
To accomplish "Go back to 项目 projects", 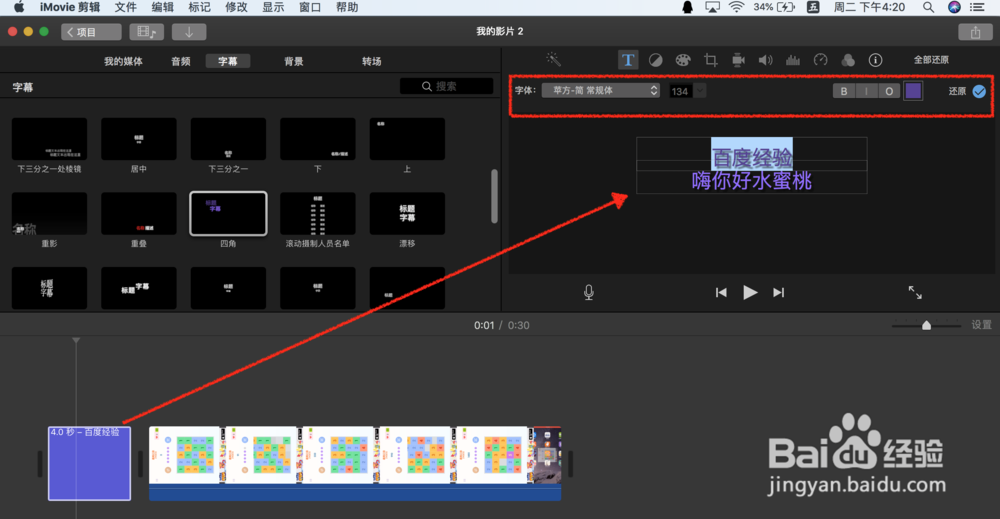I will pyautogui.click(x=91, y=32).
